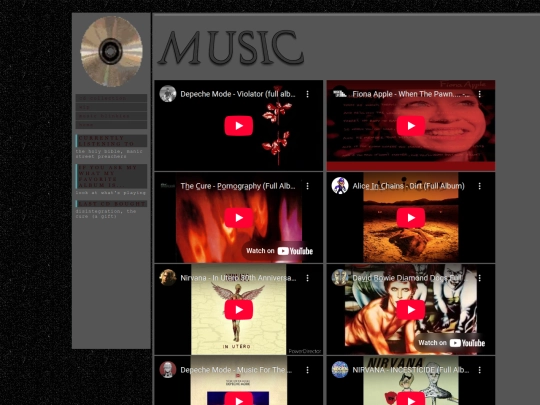This screenshot has height=405, width=540.
Task: Play the David Bowie Diamond Dogs video
Action: pyautogui.click(x=411, y=310)
